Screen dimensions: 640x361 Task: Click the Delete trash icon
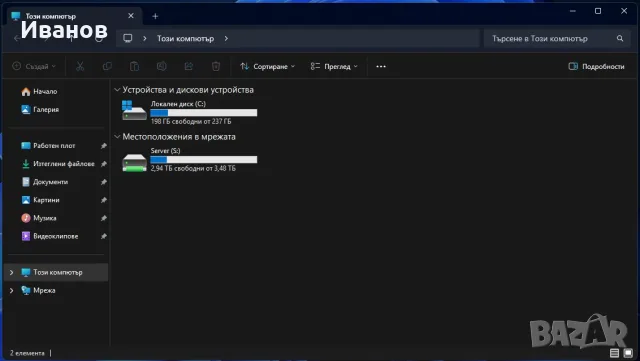[216, 66]
